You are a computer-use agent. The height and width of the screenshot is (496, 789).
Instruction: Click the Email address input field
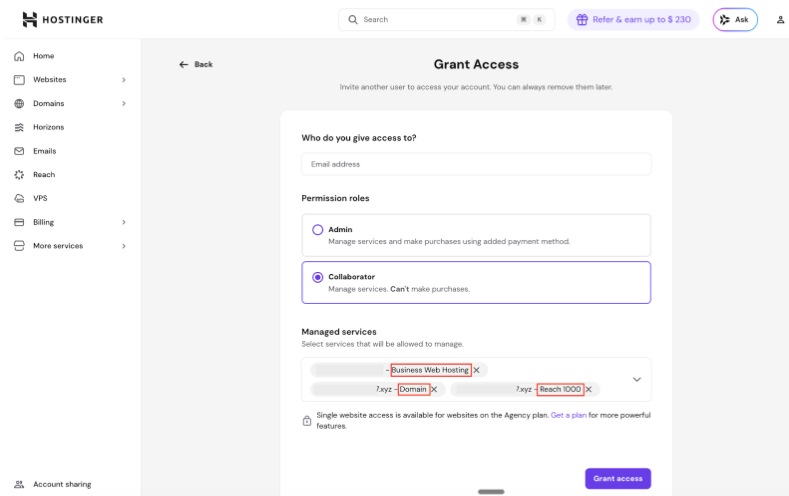(x=476, y=164)
